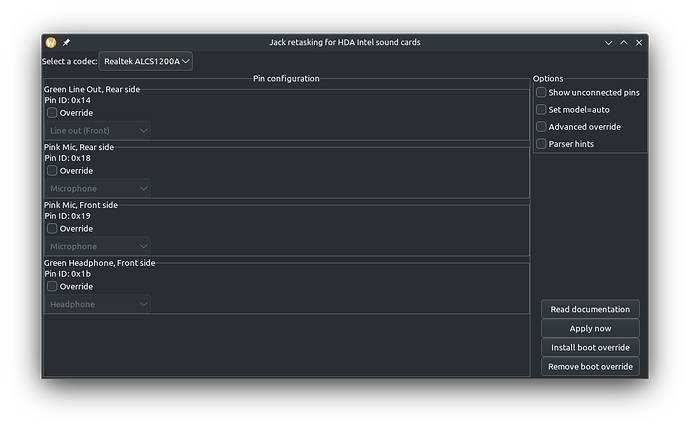The width and height of the screenshot is (690, 427).
Task: Click the application icon in the title bar
Action: [51, 43]
